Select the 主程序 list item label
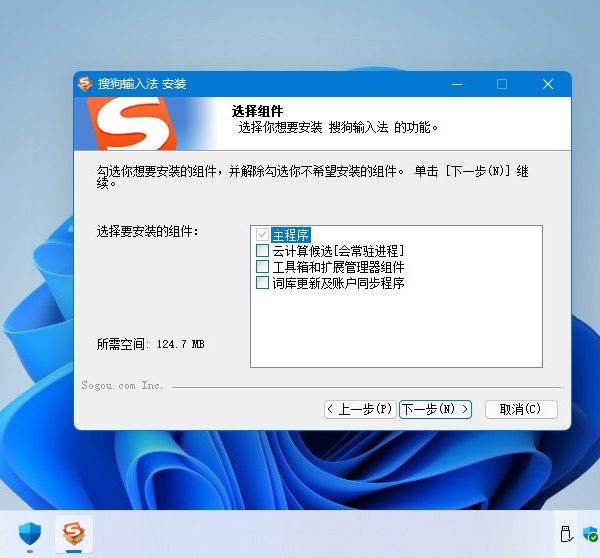Screen dimensions: 600x558 tap(291, 235)
